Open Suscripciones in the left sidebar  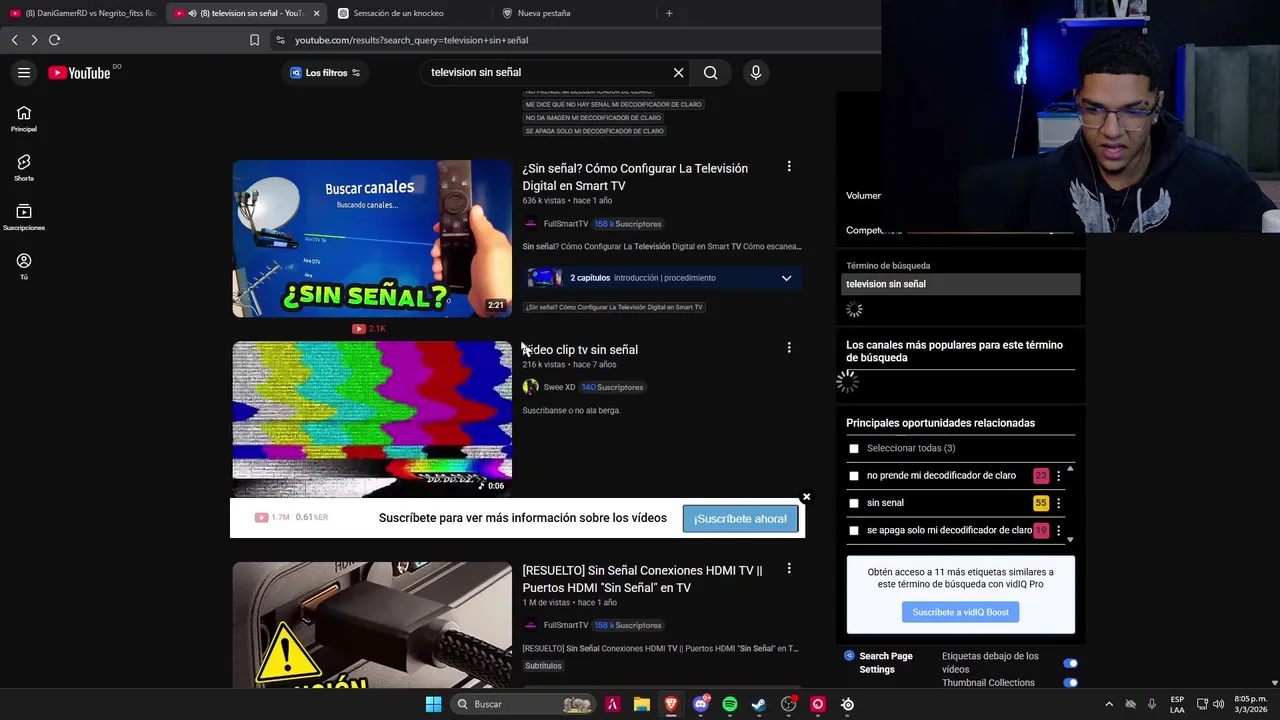[24, 217]
